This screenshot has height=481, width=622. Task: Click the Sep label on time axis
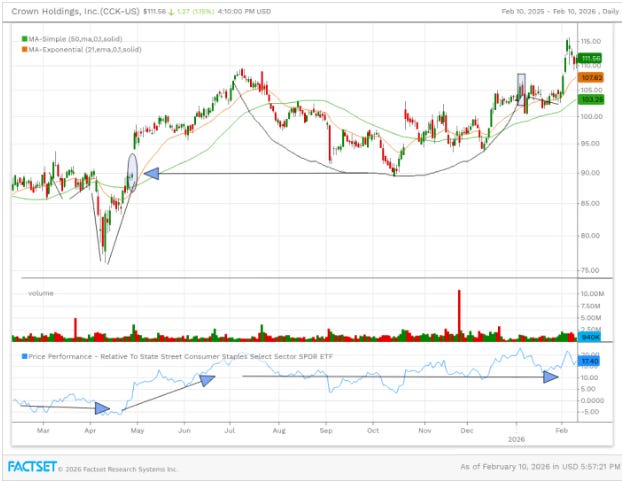point(326,431)
